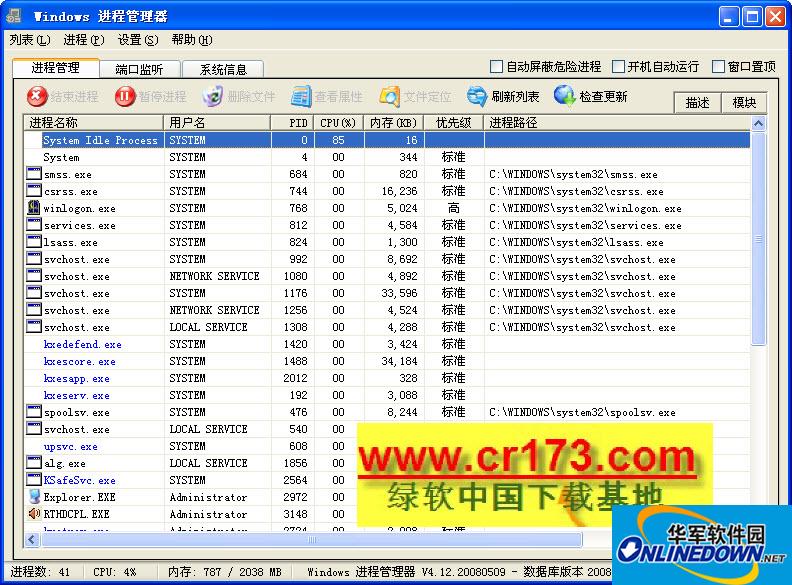
Task: Open the List (列表) menu
Action: point(30,39)
